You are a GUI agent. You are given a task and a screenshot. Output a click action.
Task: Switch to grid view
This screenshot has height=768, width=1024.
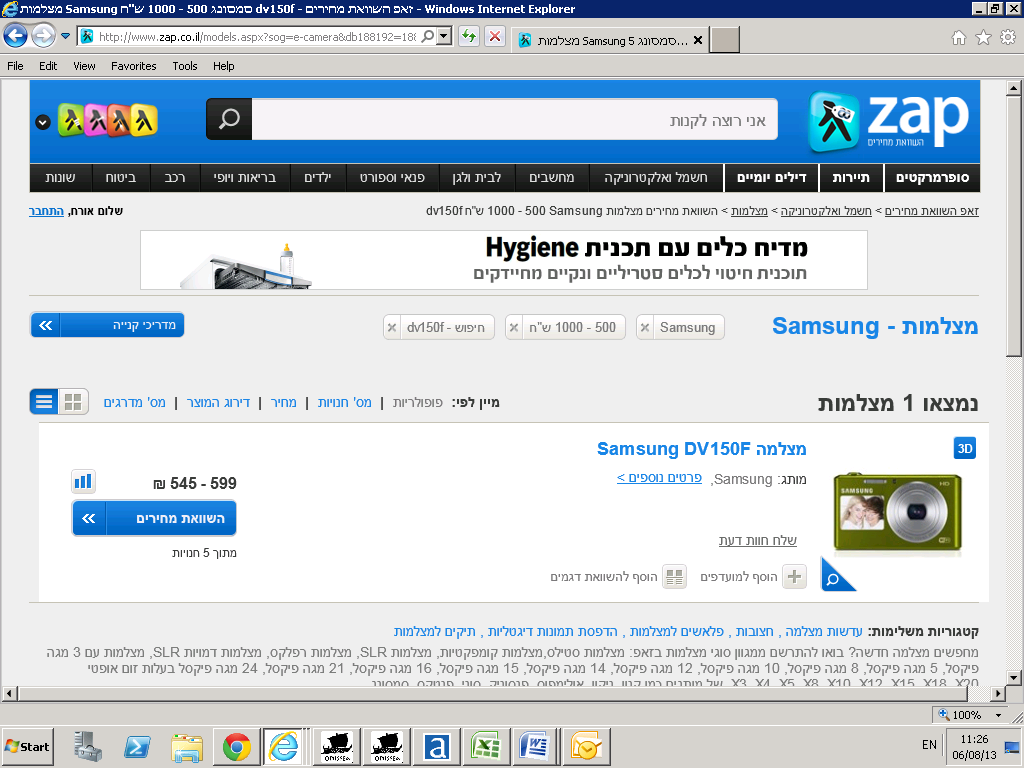73,402
